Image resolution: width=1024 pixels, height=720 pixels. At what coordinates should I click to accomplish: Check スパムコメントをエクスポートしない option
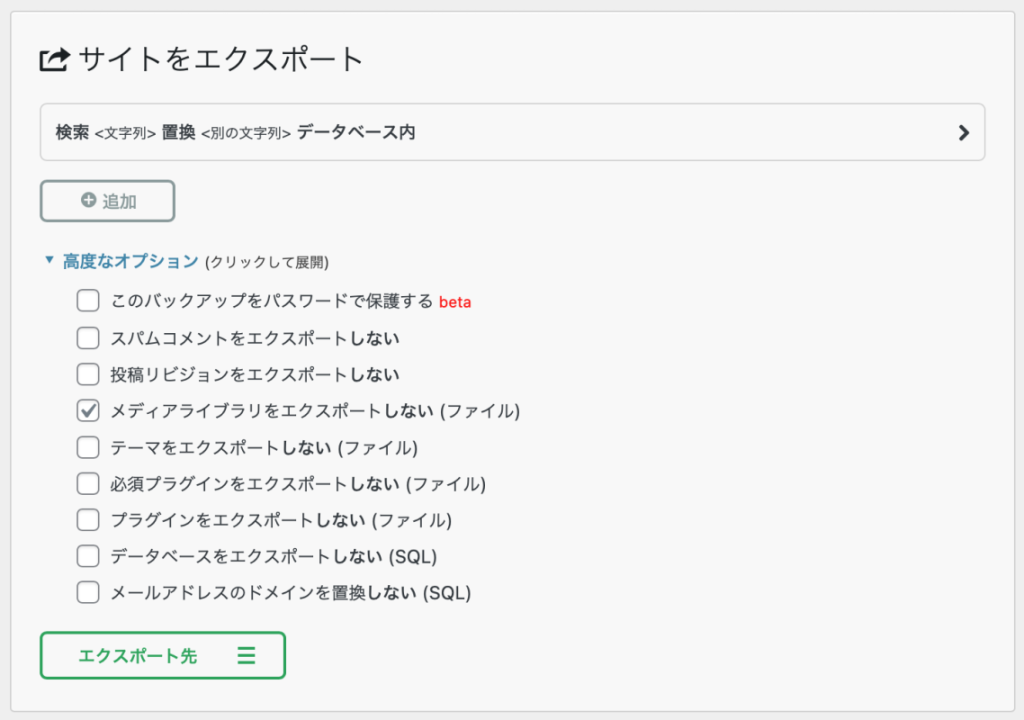click(x=88, y=338)
